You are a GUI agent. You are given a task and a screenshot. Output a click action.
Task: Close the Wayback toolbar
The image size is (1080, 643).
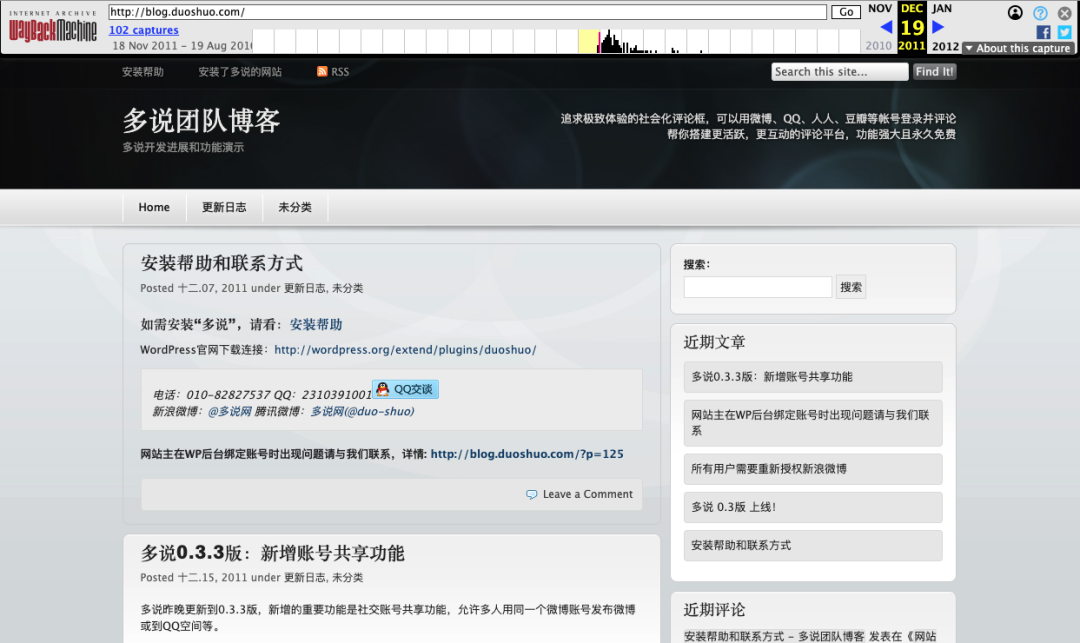(x=1064, y=13)
